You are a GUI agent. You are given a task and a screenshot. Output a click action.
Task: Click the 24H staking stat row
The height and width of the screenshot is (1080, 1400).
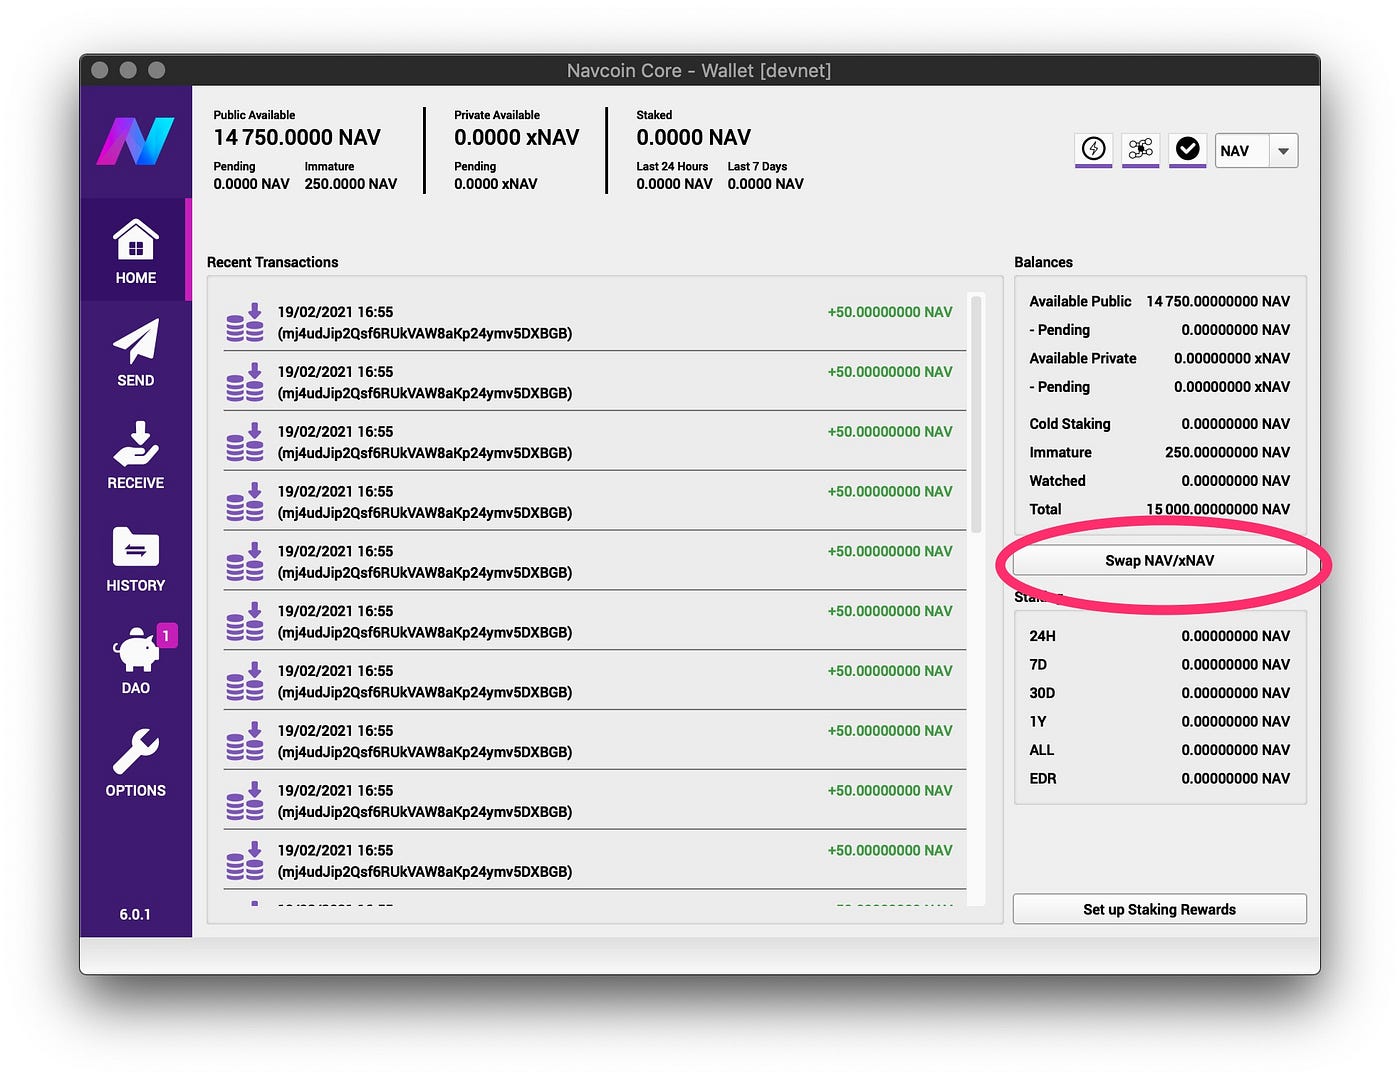pyautogui.click(x=1160, y=636)
